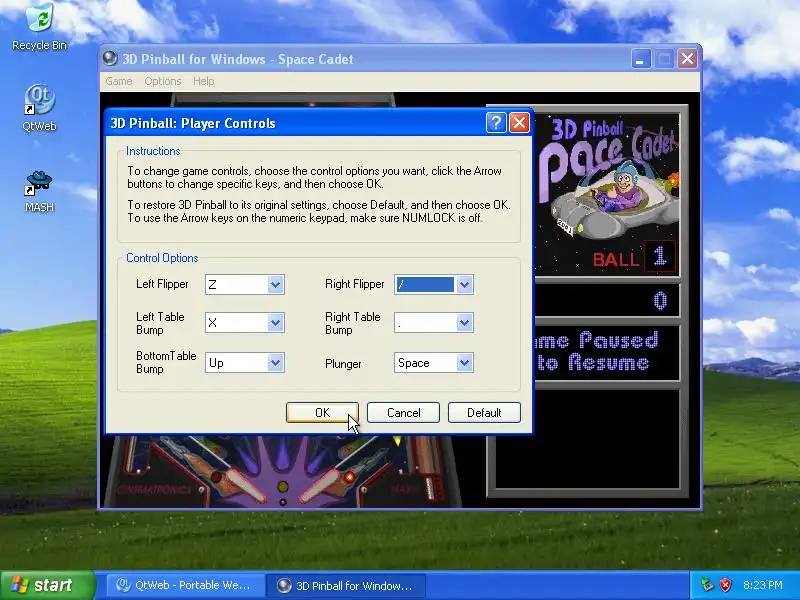The image size is (800, 600).
Task: Click the red security shield tray icon
Action: (x=726, y=585)
